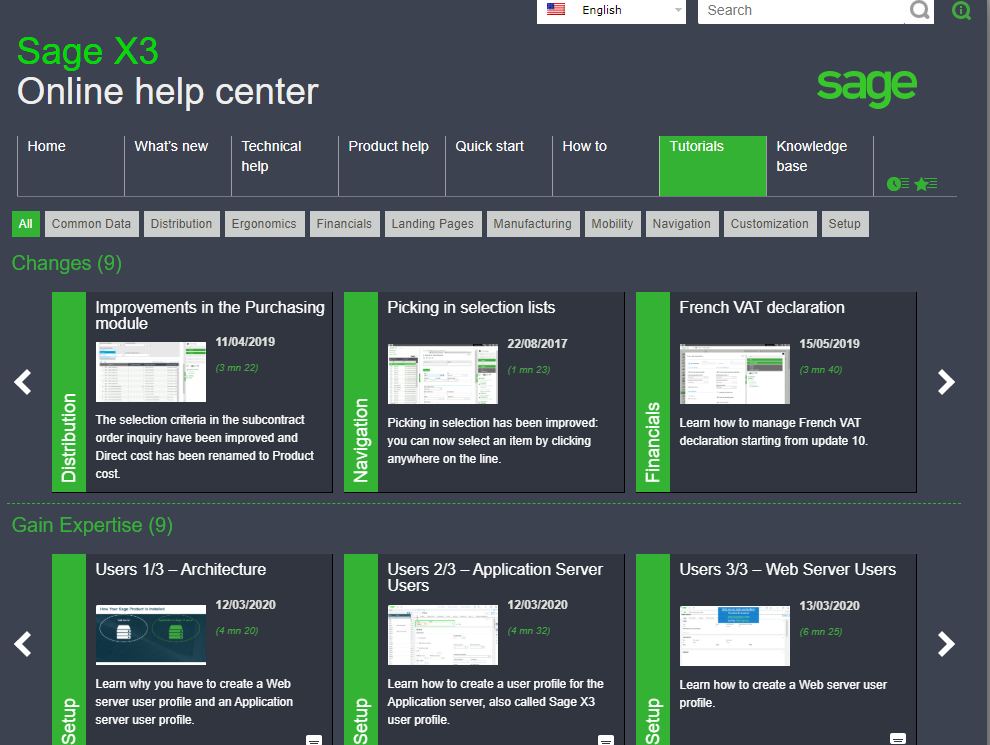Click transcript icon on Users 2/3 card
Screen dimensions: 990x745
point(605,740)
